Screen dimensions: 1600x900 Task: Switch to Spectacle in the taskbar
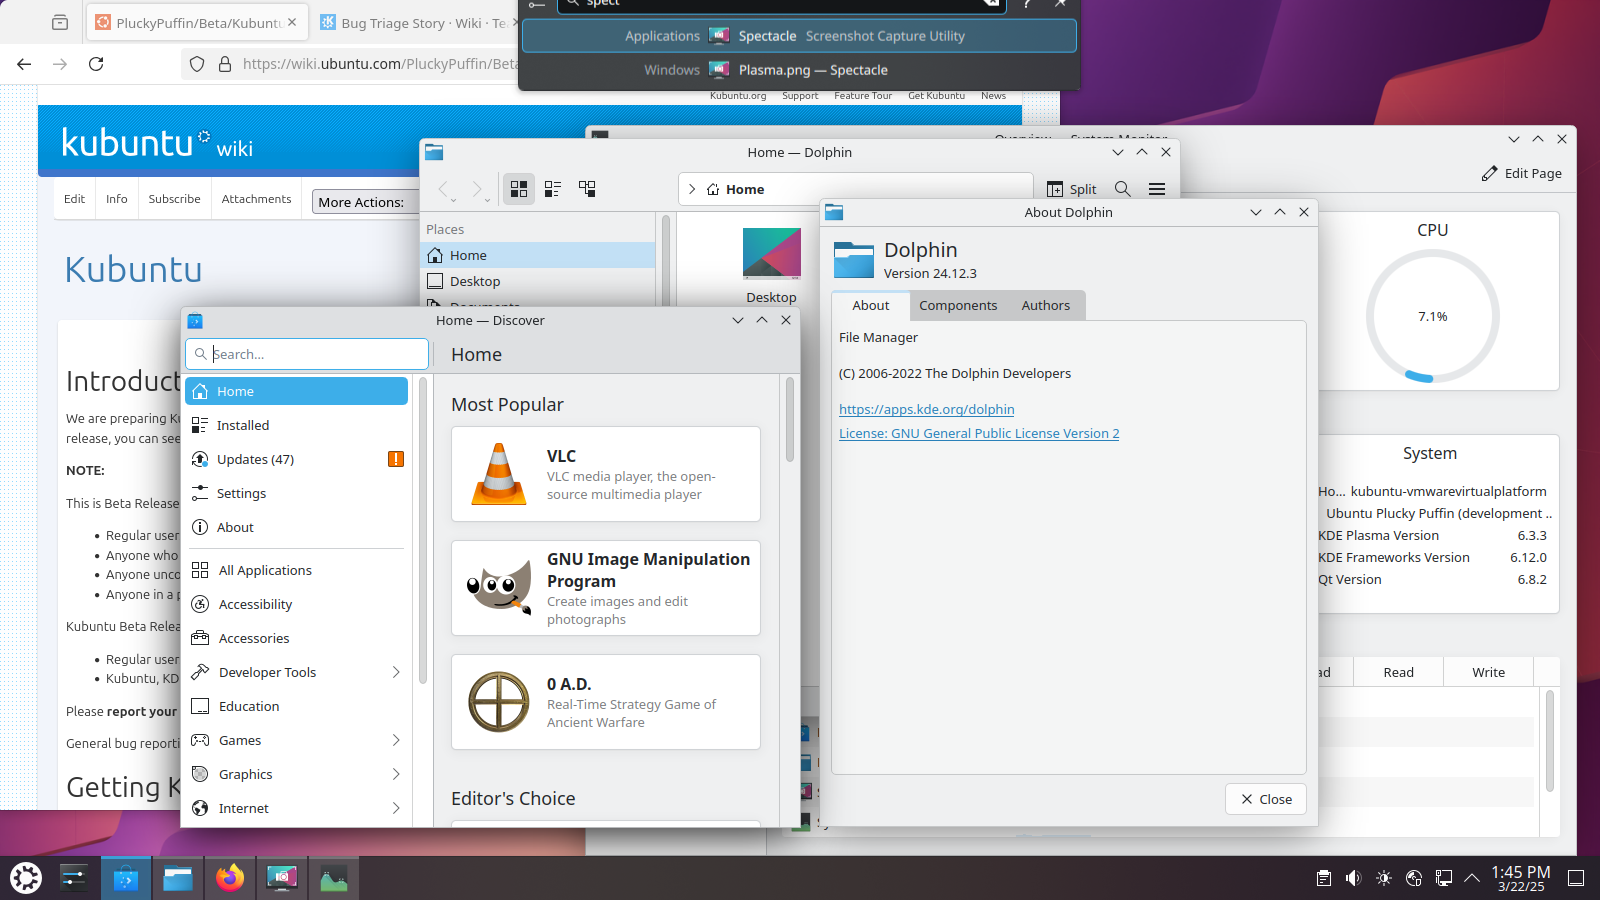(282, 878)
